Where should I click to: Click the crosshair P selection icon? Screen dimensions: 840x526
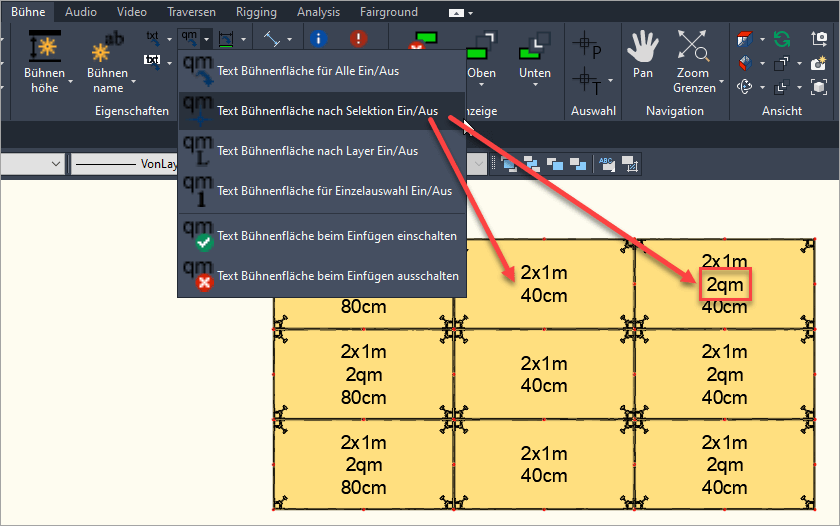click(587, 45)
